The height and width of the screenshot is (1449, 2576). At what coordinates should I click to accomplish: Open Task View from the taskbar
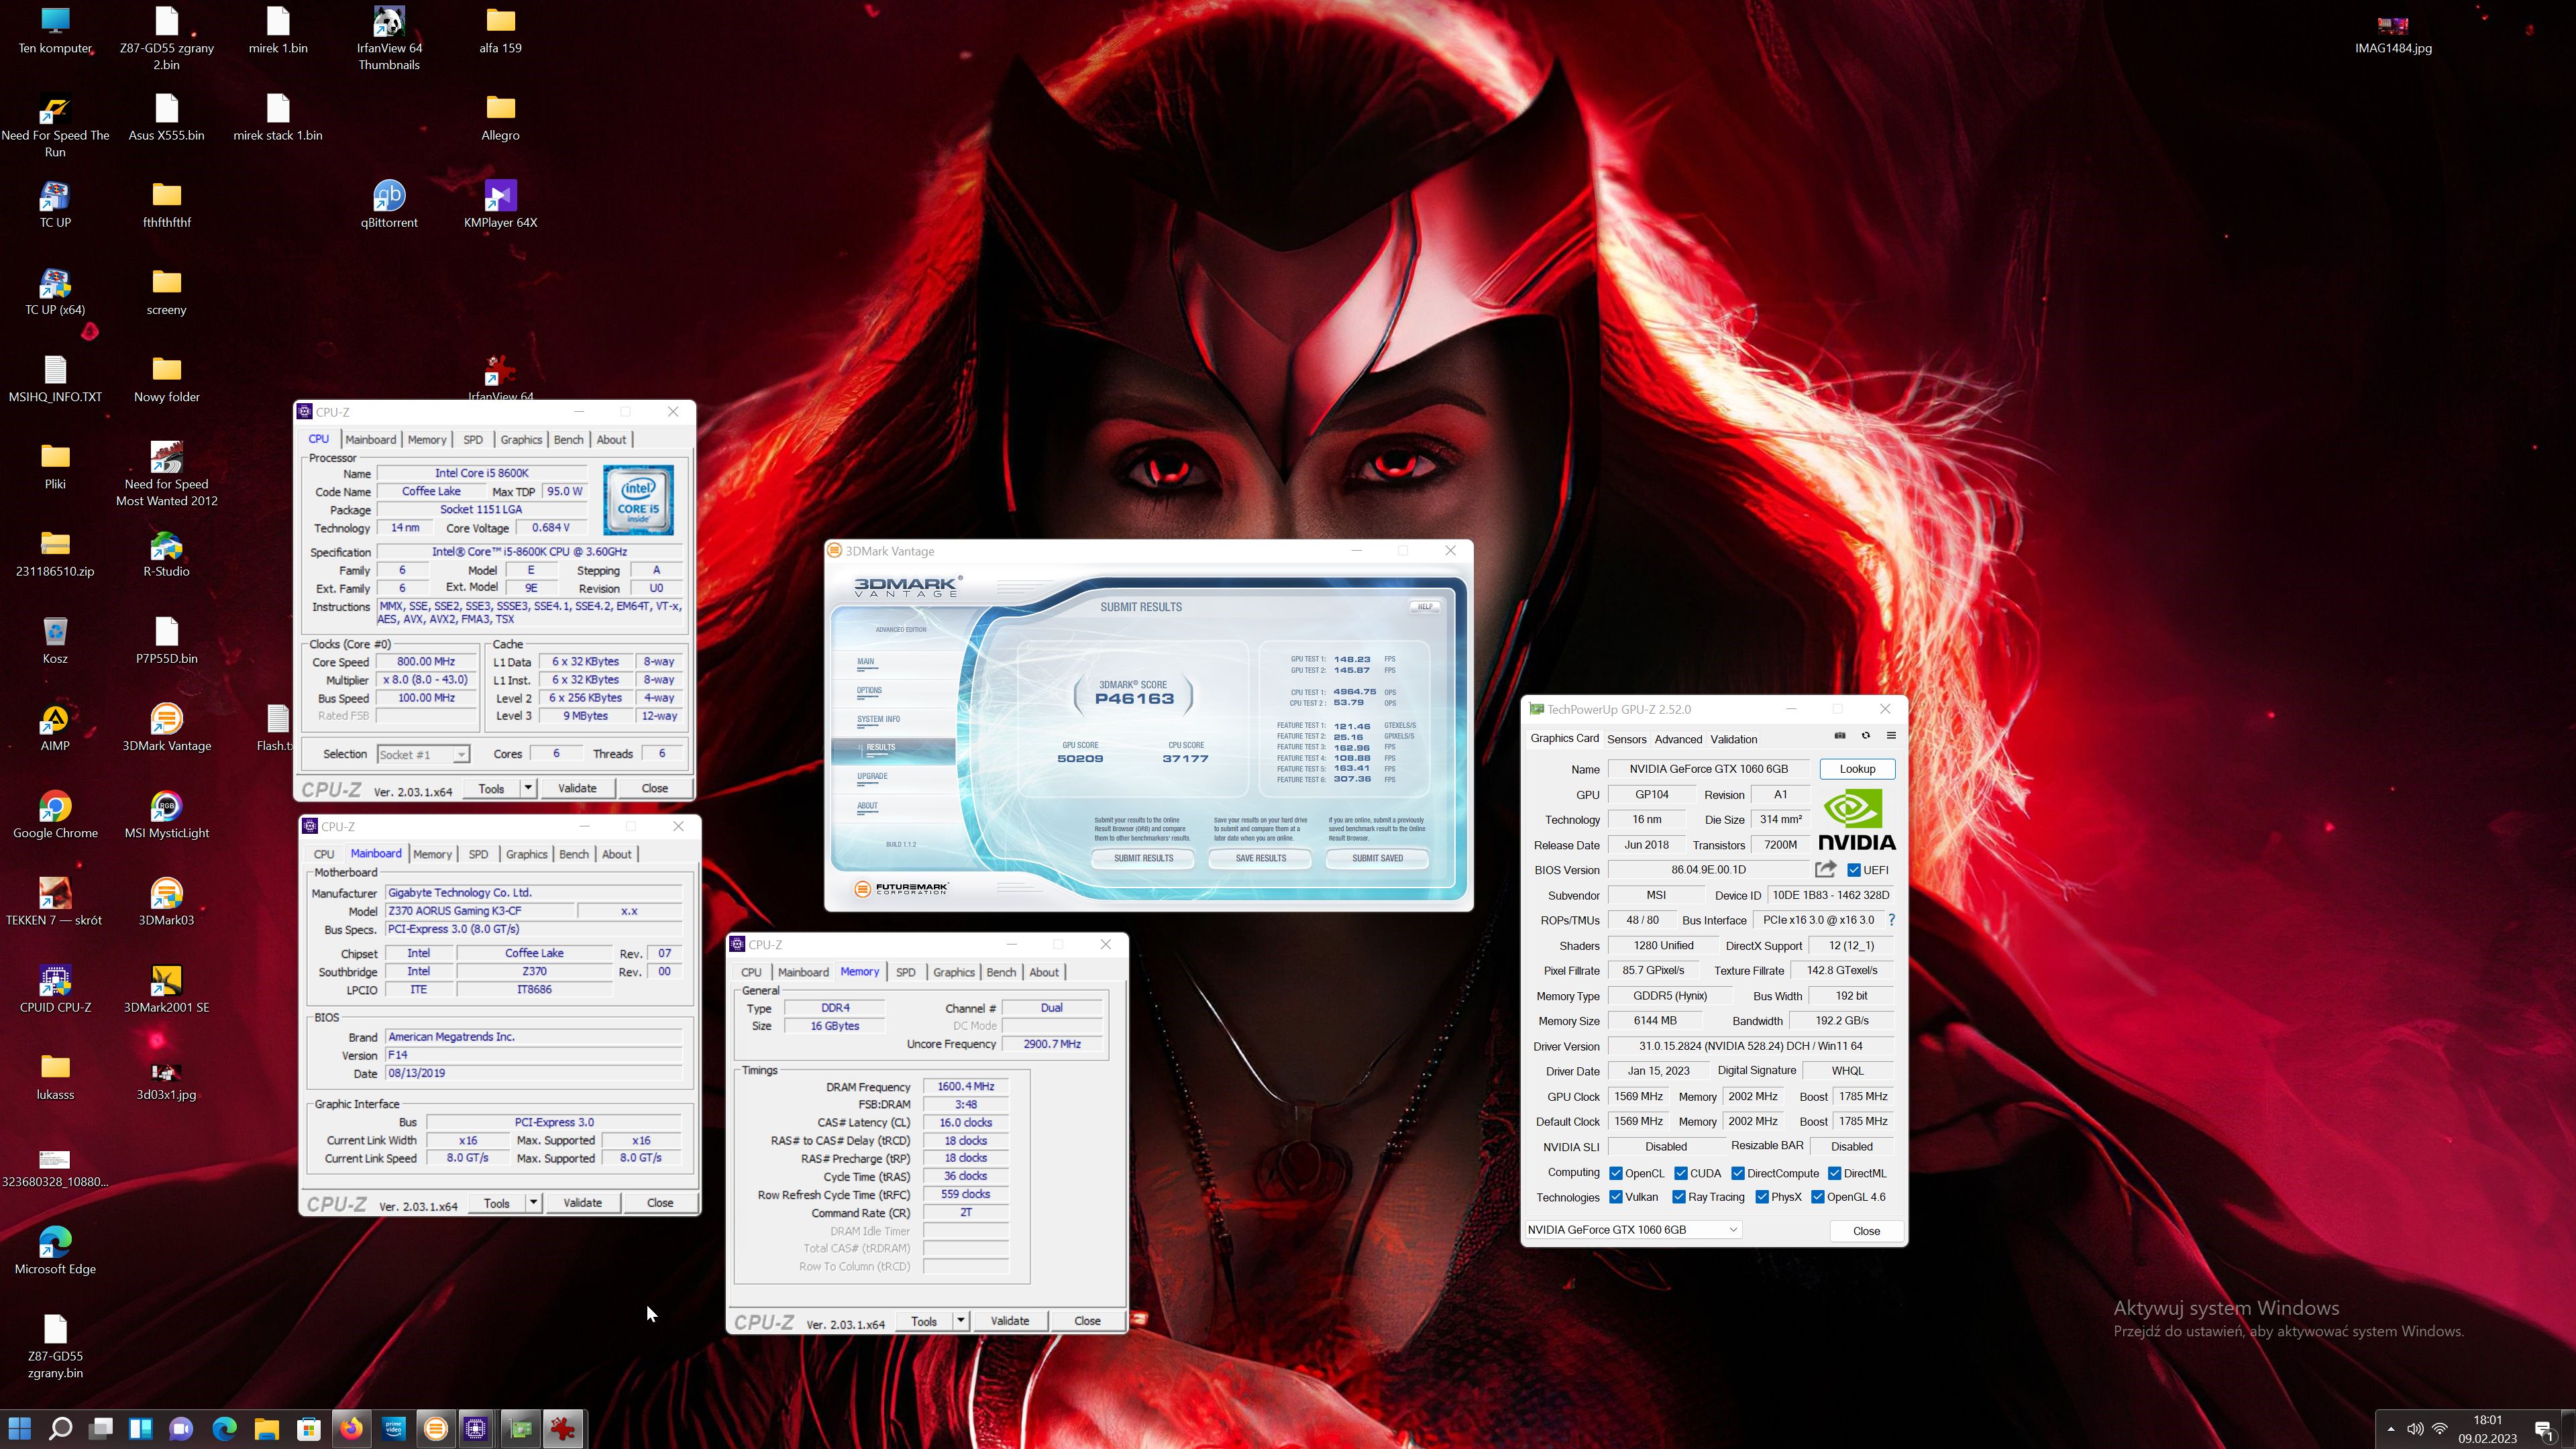pos(101,1429)
